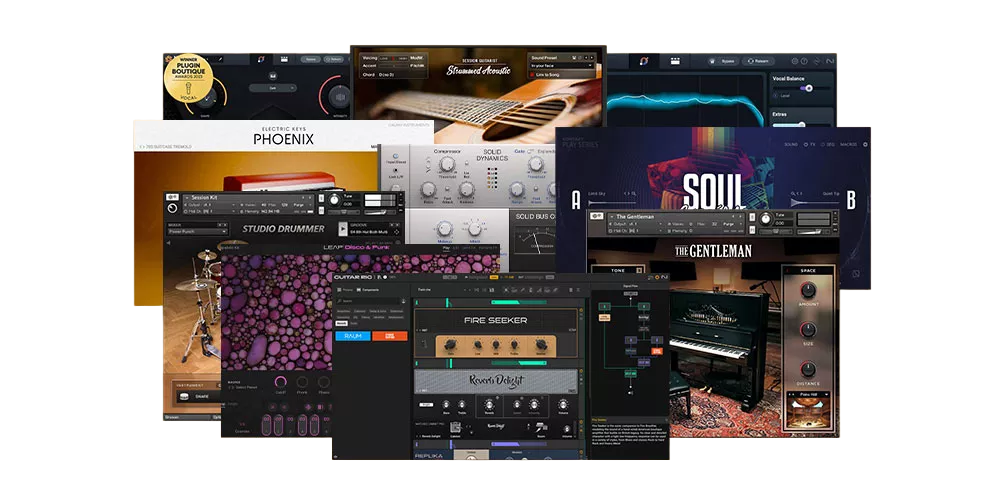
Task: Select the second tab icon in the Vocal Balance window
Action: point(675,61)
